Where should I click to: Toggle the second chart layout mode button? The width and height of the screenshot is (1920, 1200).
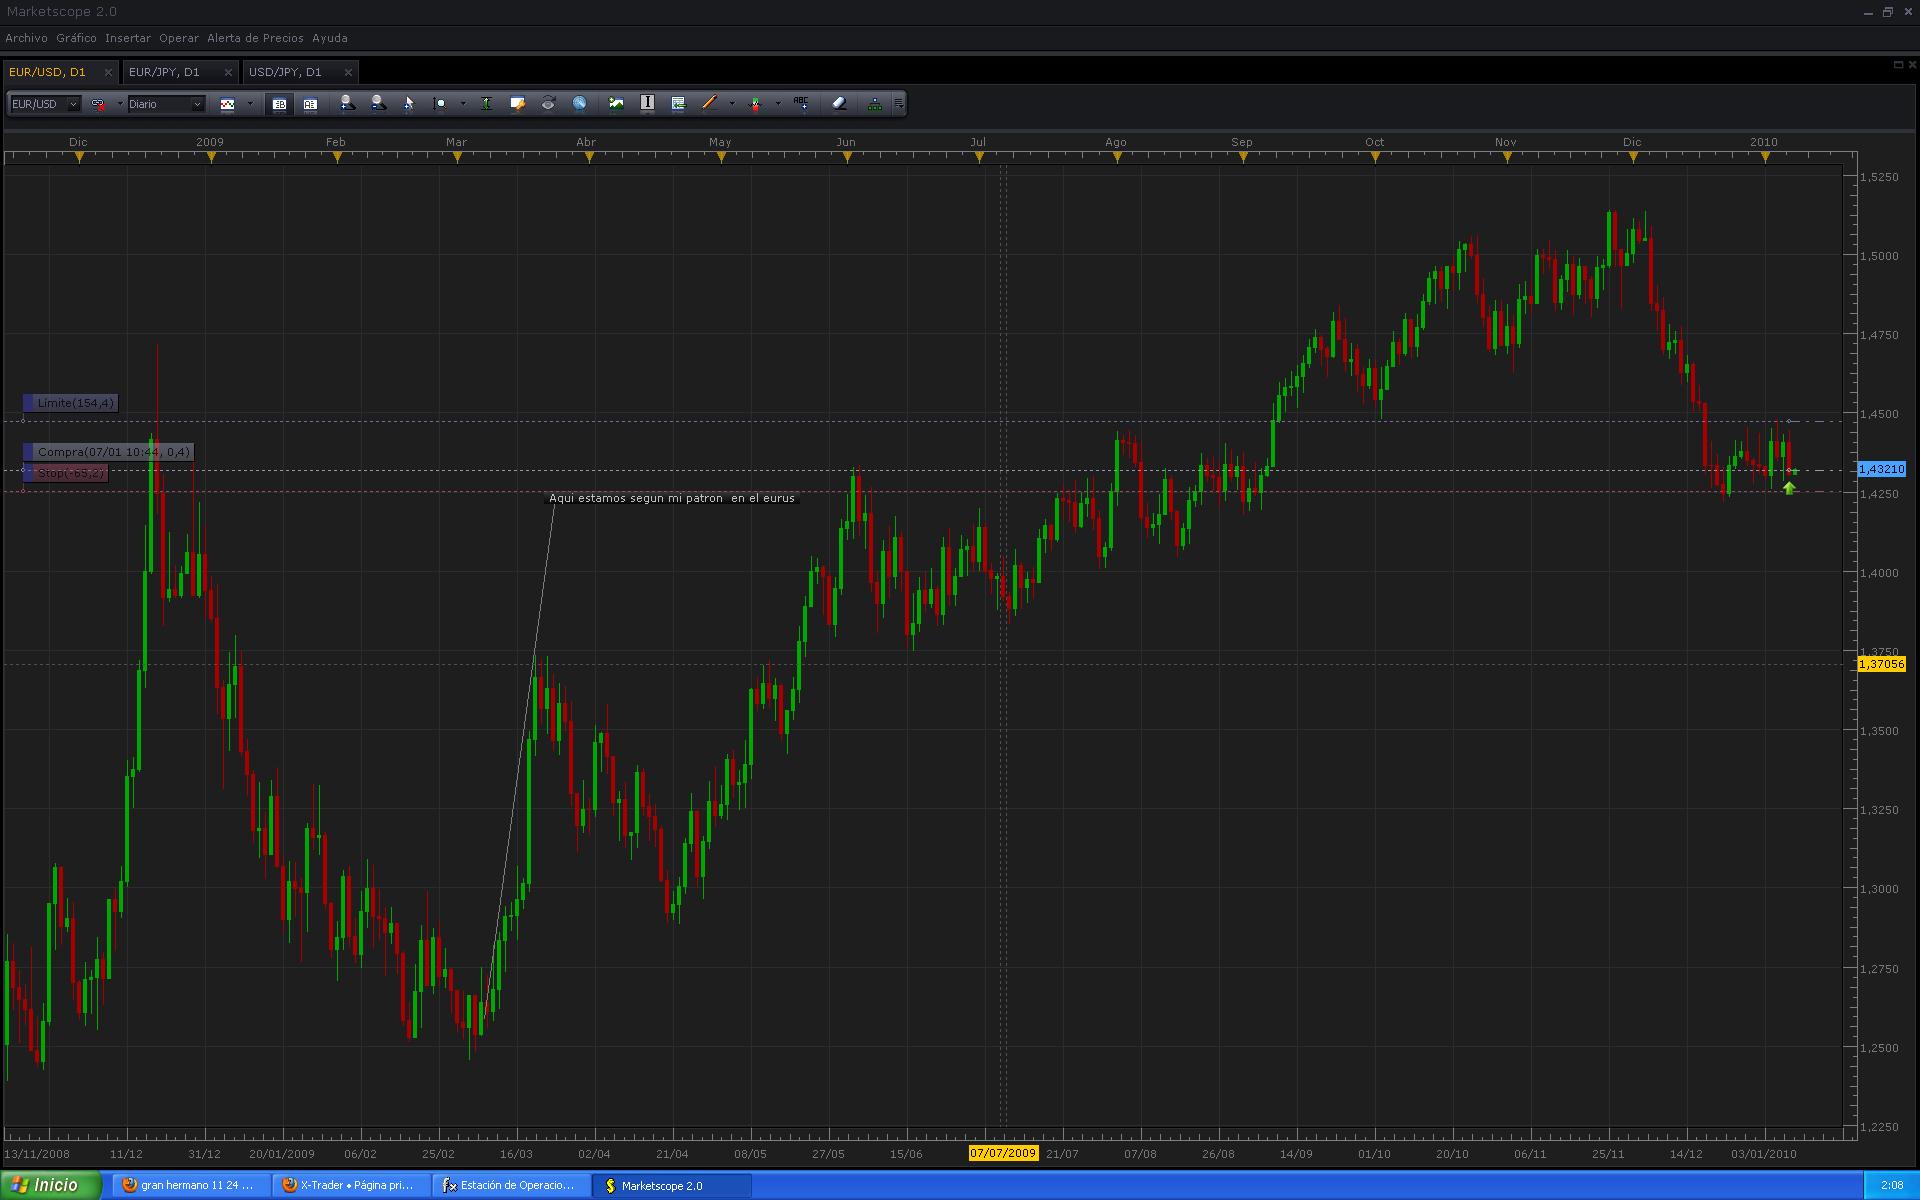310,104
